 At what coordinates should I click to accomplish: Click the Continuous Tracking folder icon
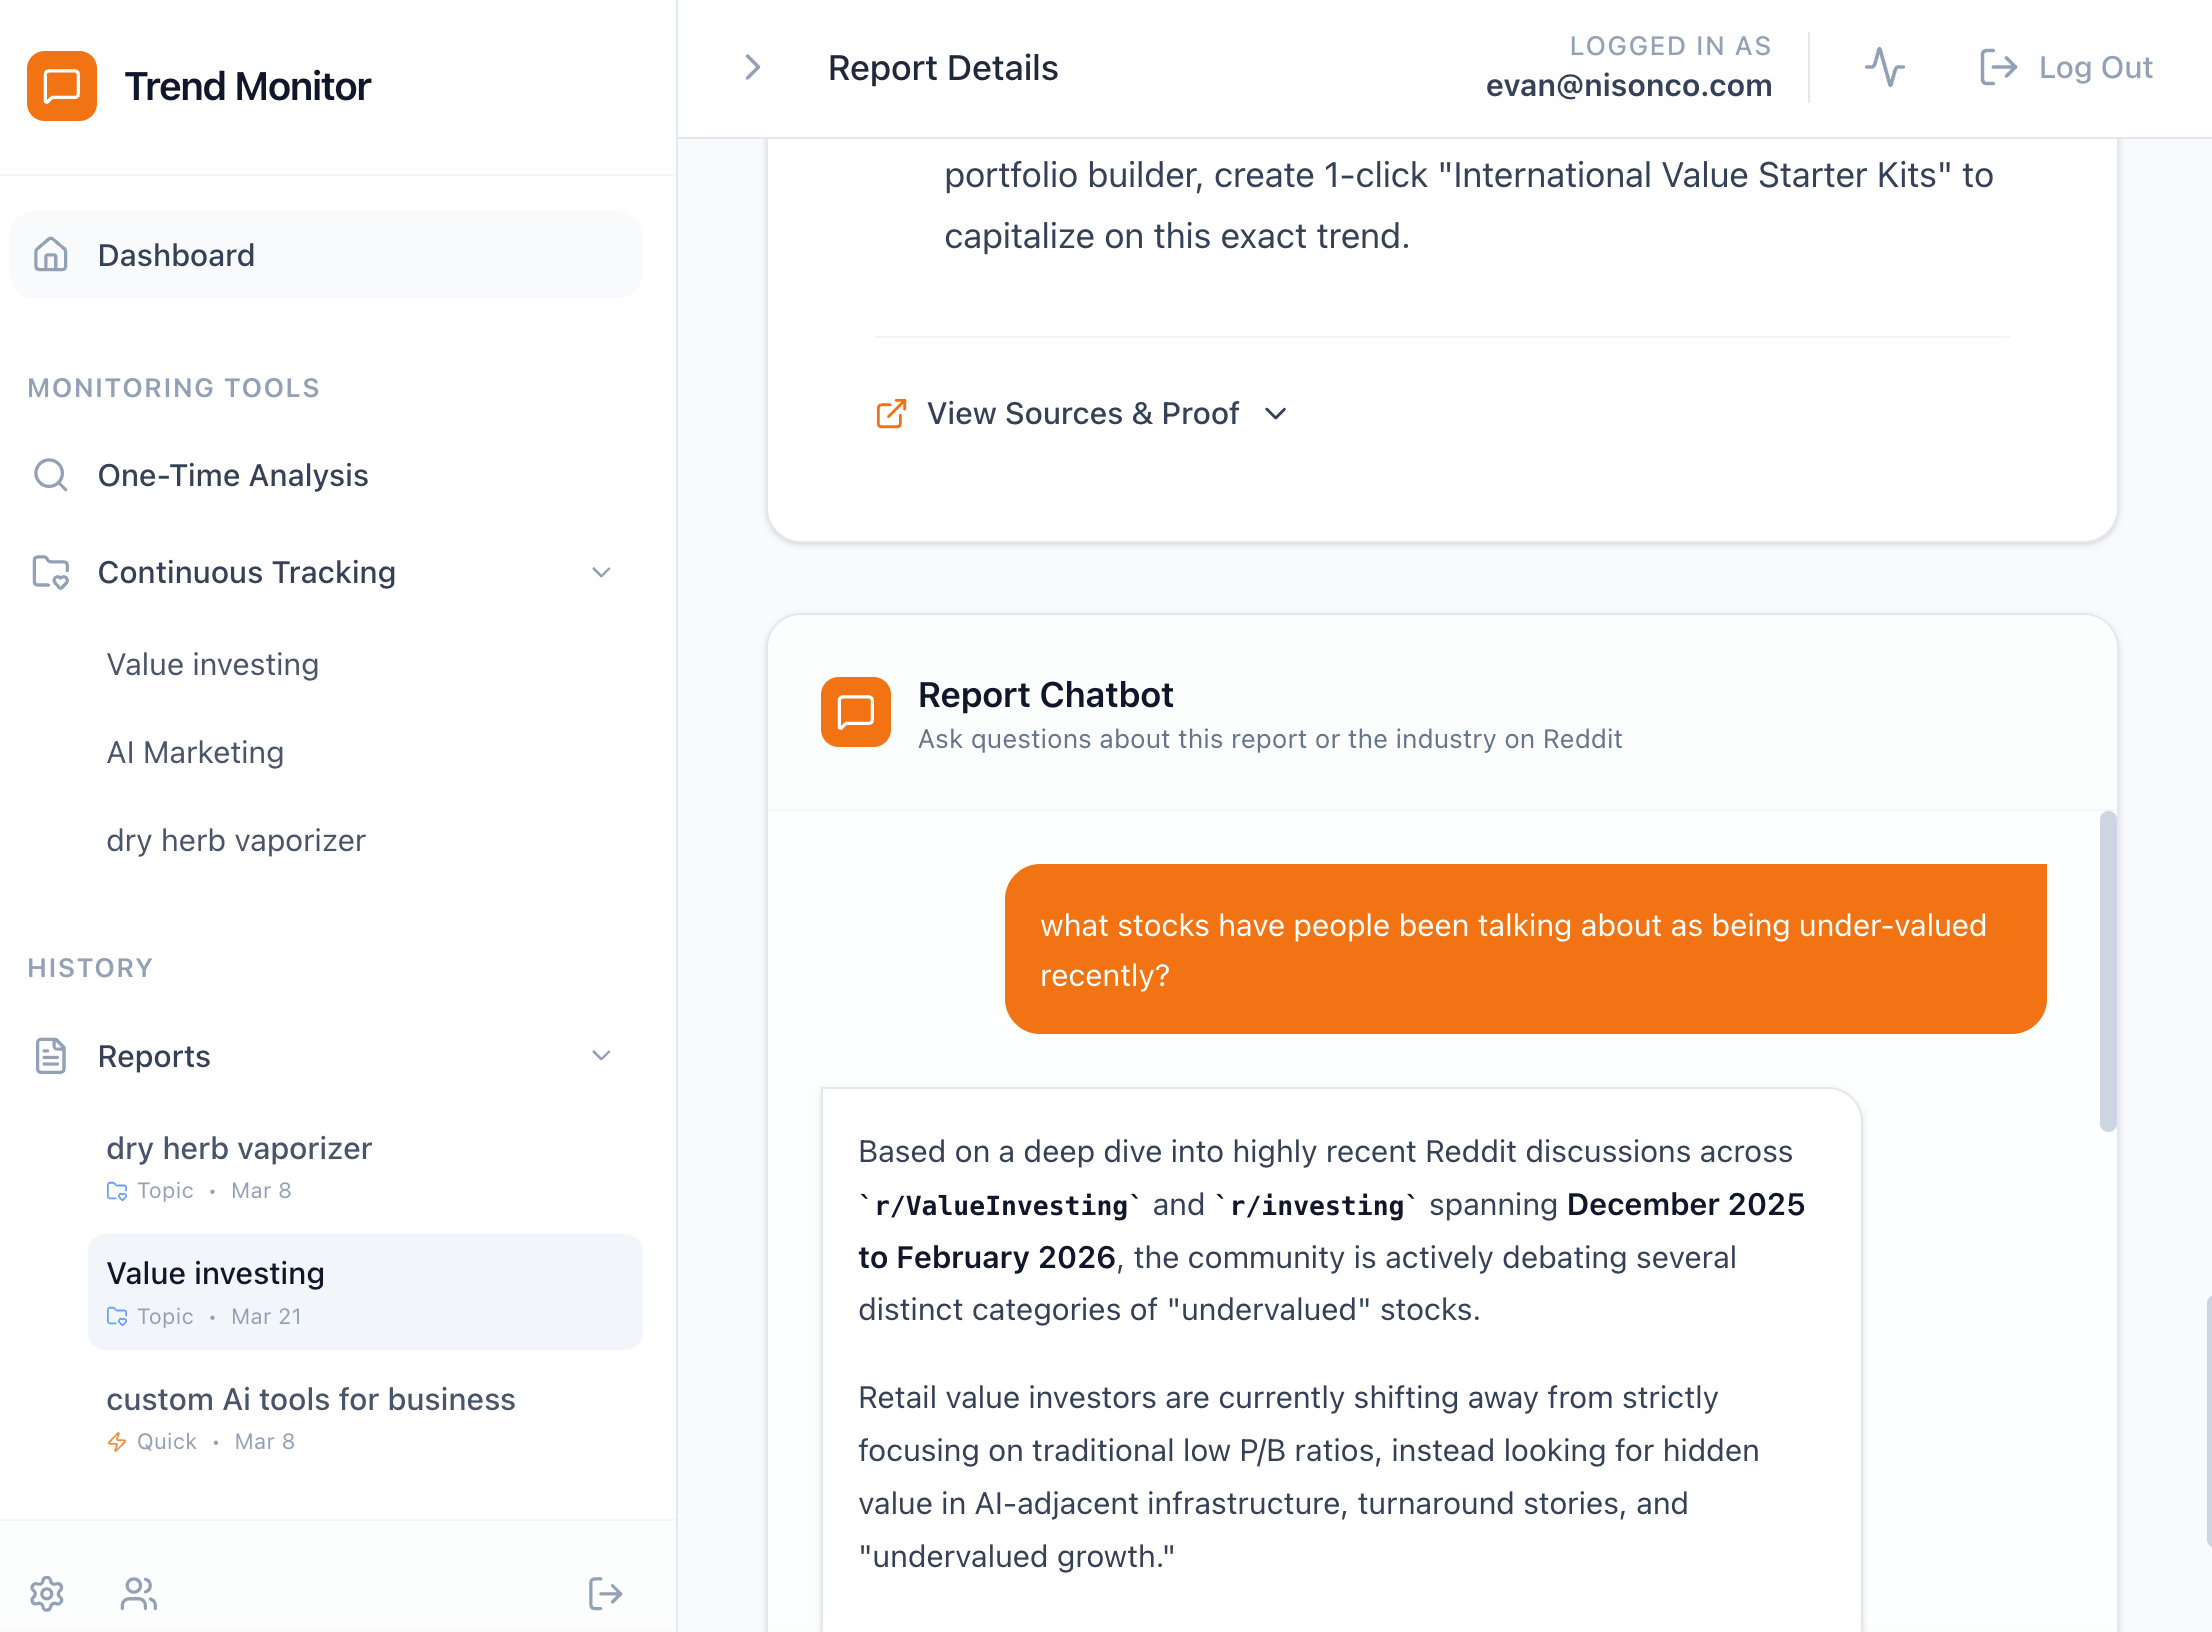[x=51, y=572]
